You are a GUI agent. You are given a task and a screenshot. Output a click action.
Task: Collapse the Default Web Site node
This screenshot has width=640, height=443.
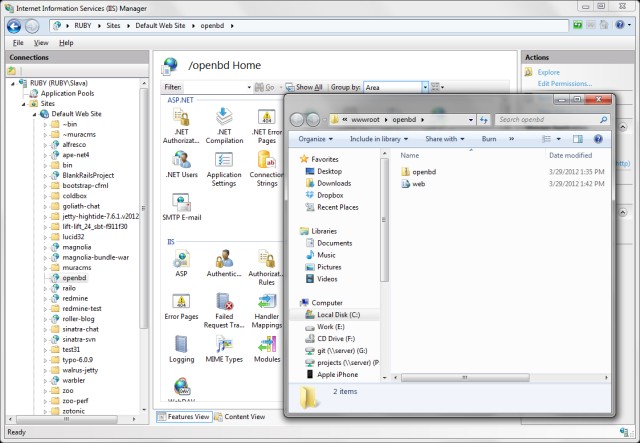34,114
